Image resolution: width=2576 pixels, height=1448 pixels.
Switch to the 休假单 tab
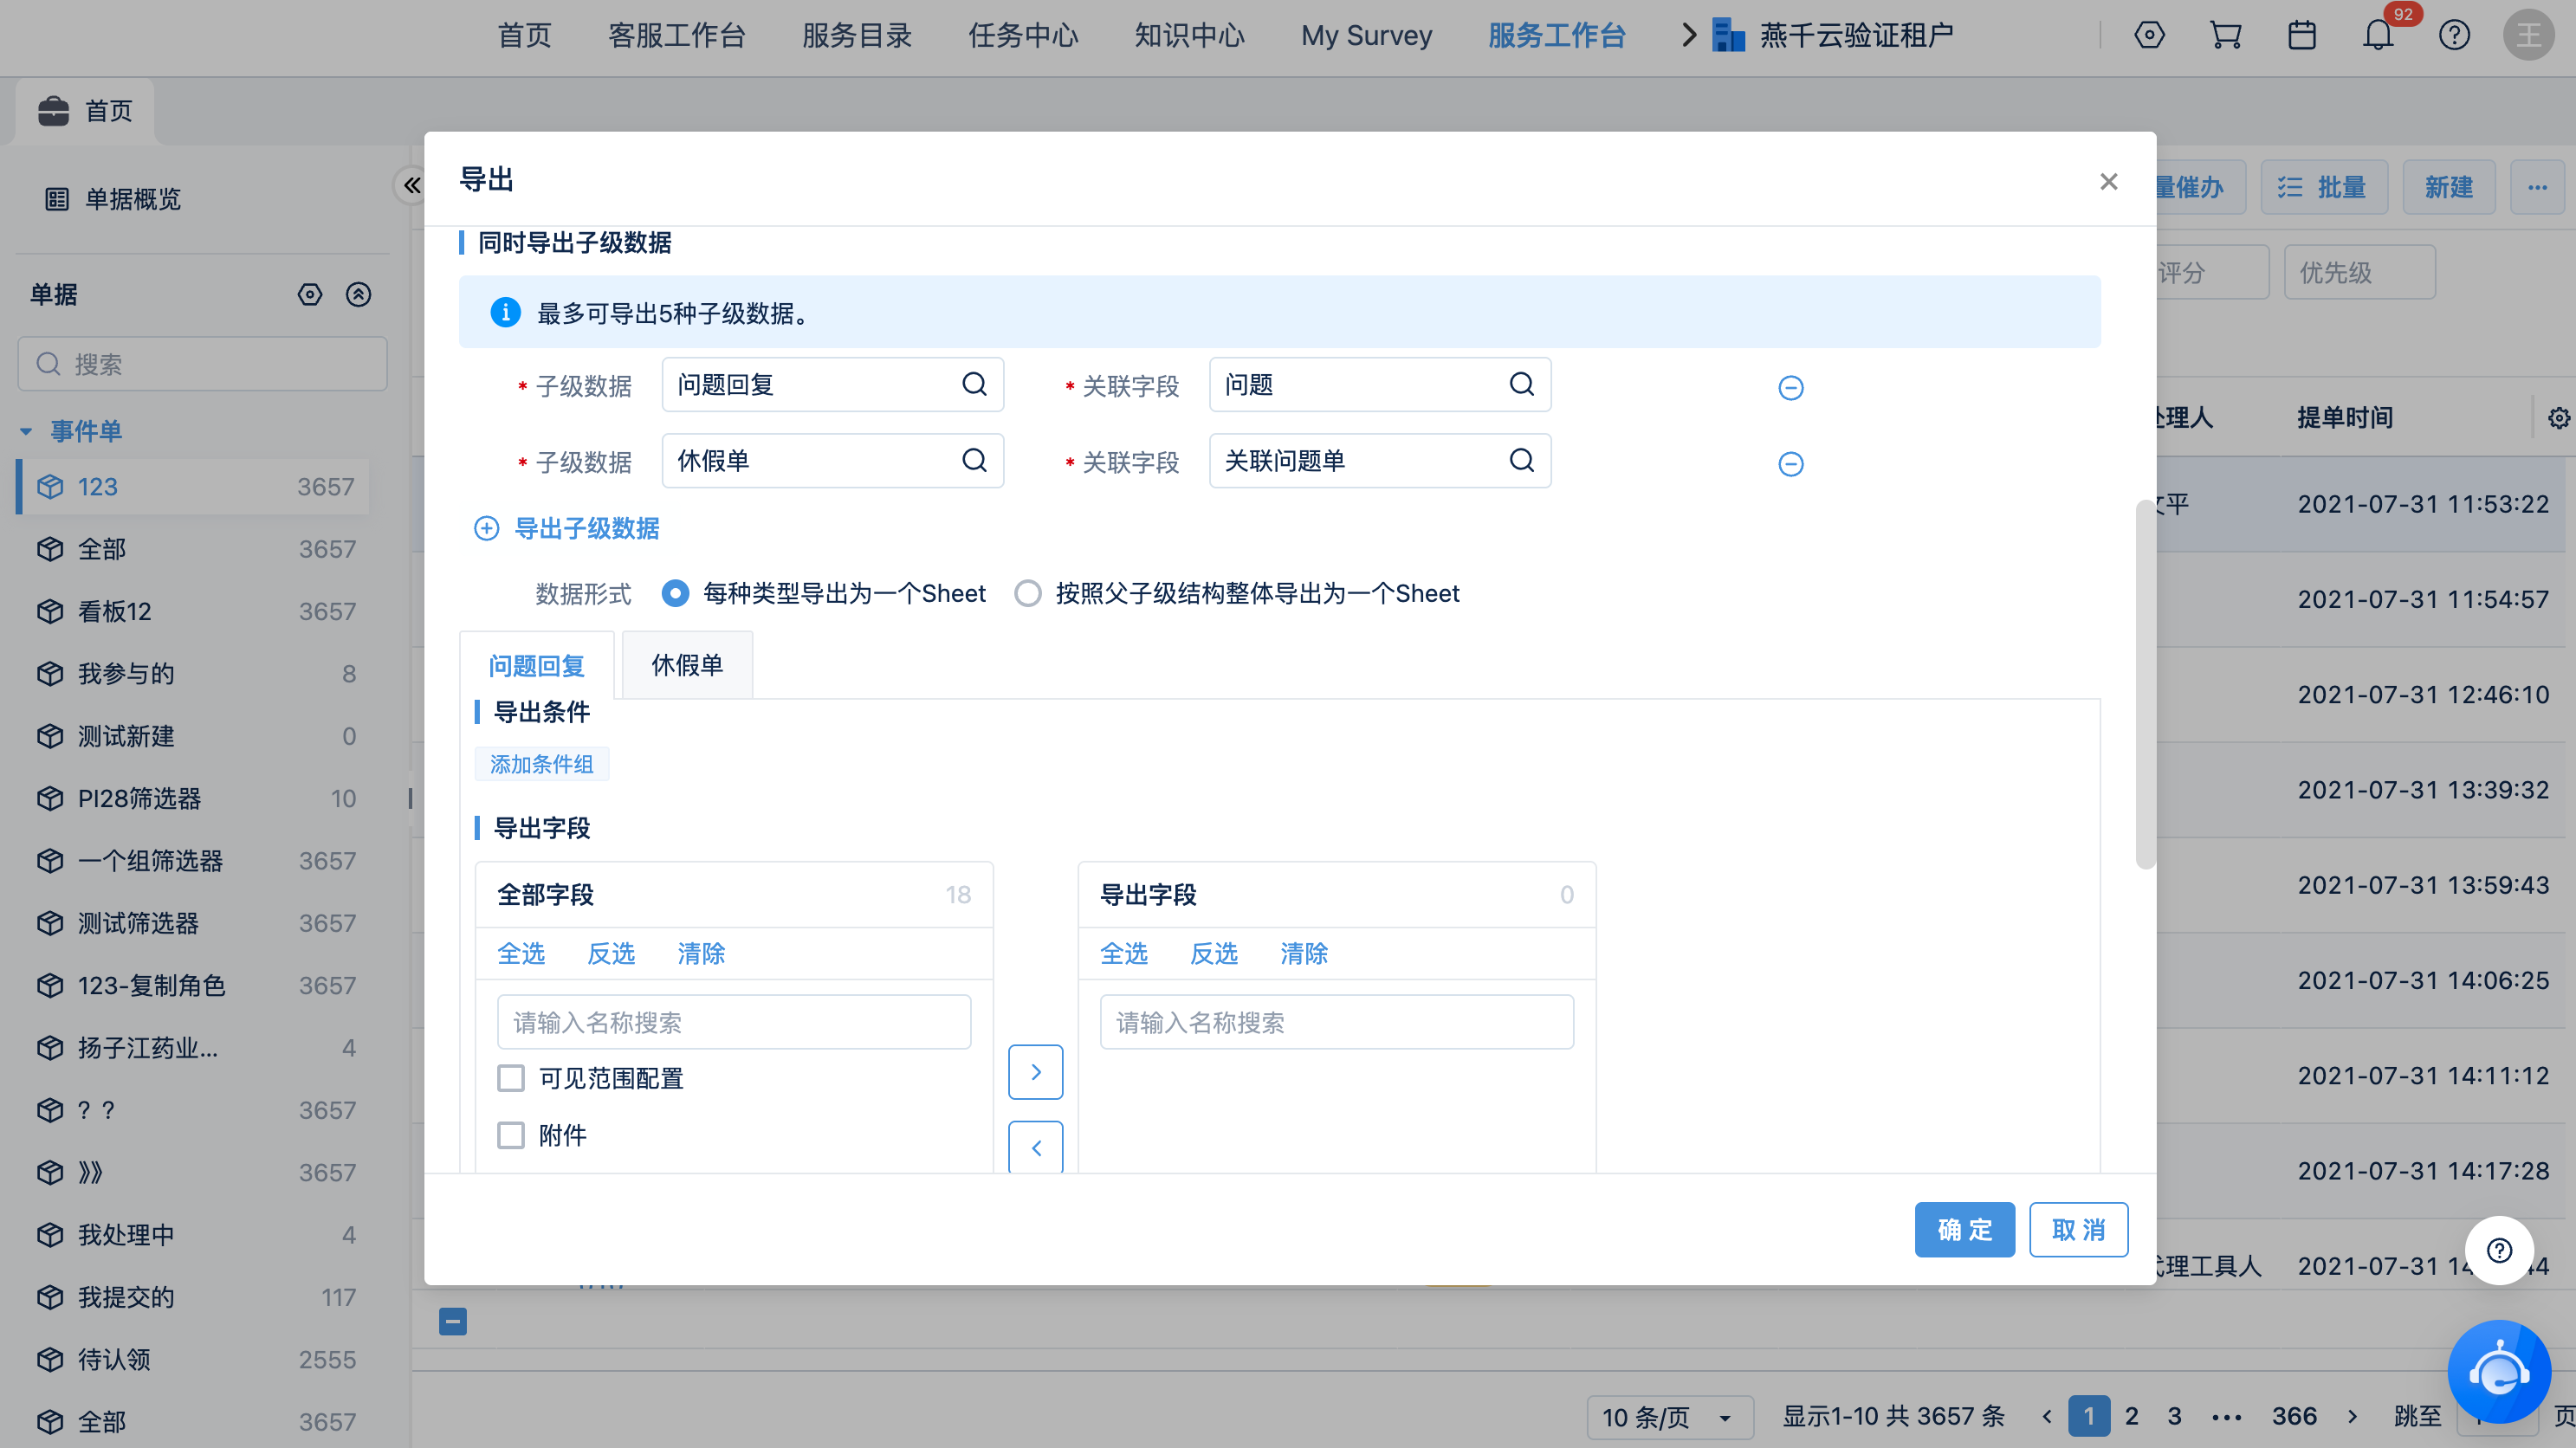[687, 665]
